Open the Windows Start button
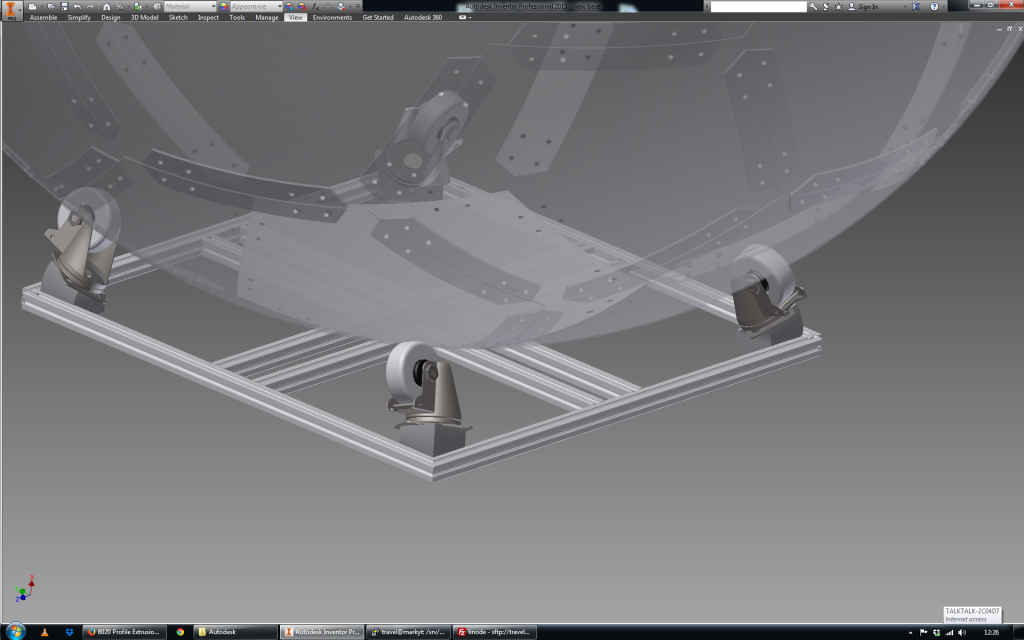The image size is (1024, 640). [16, 632]
